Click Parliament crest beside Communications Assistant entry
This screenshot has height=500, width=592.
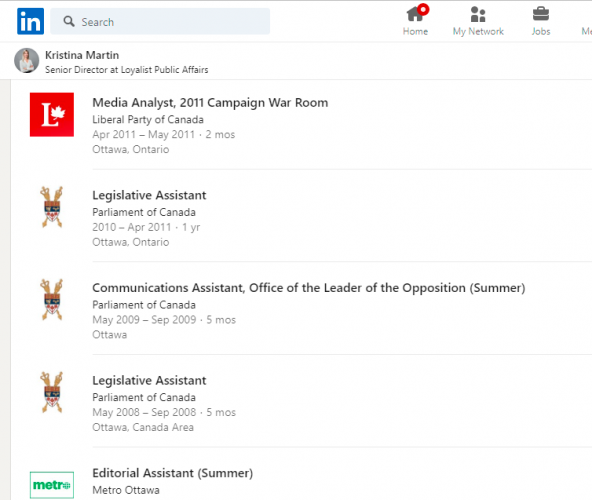pyautogui.click(x=52, y=299)
